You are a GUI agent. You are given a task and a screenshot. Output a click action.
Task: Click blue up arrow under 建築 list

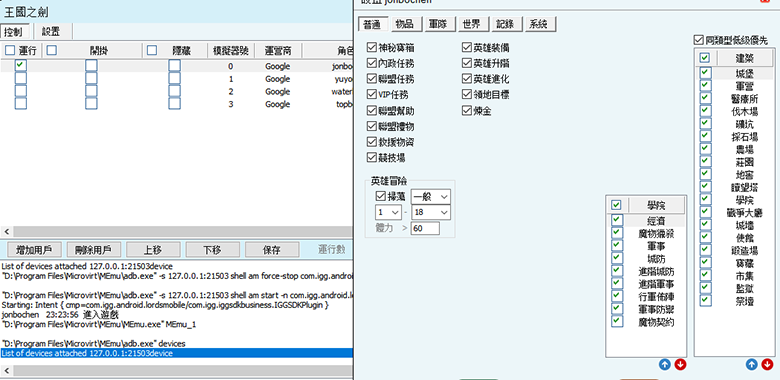[752, 365]
